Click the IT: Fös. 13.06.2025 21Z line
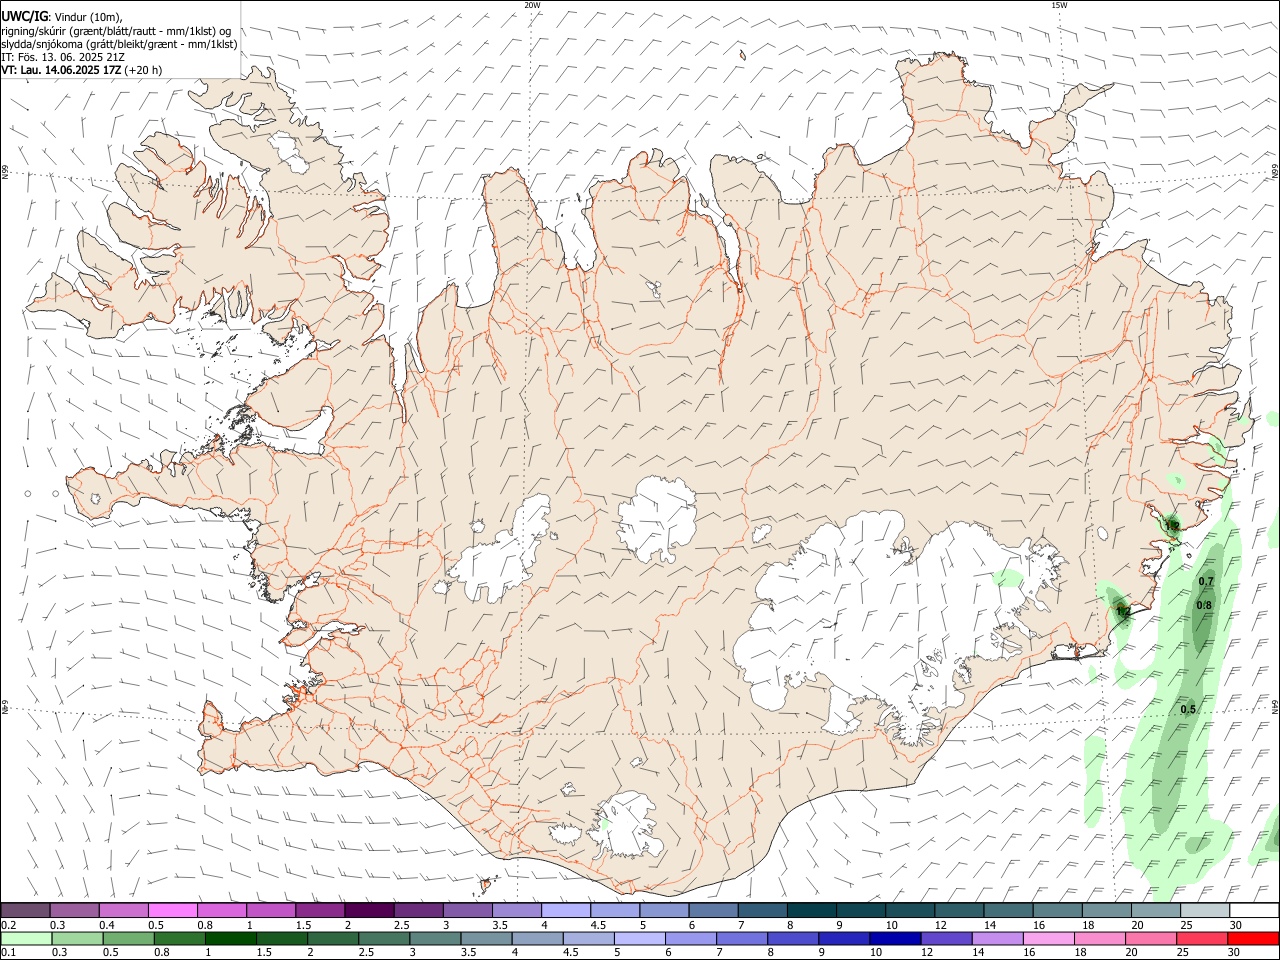The height and width of the screenshot is (960, 1280). click(63, 57)
